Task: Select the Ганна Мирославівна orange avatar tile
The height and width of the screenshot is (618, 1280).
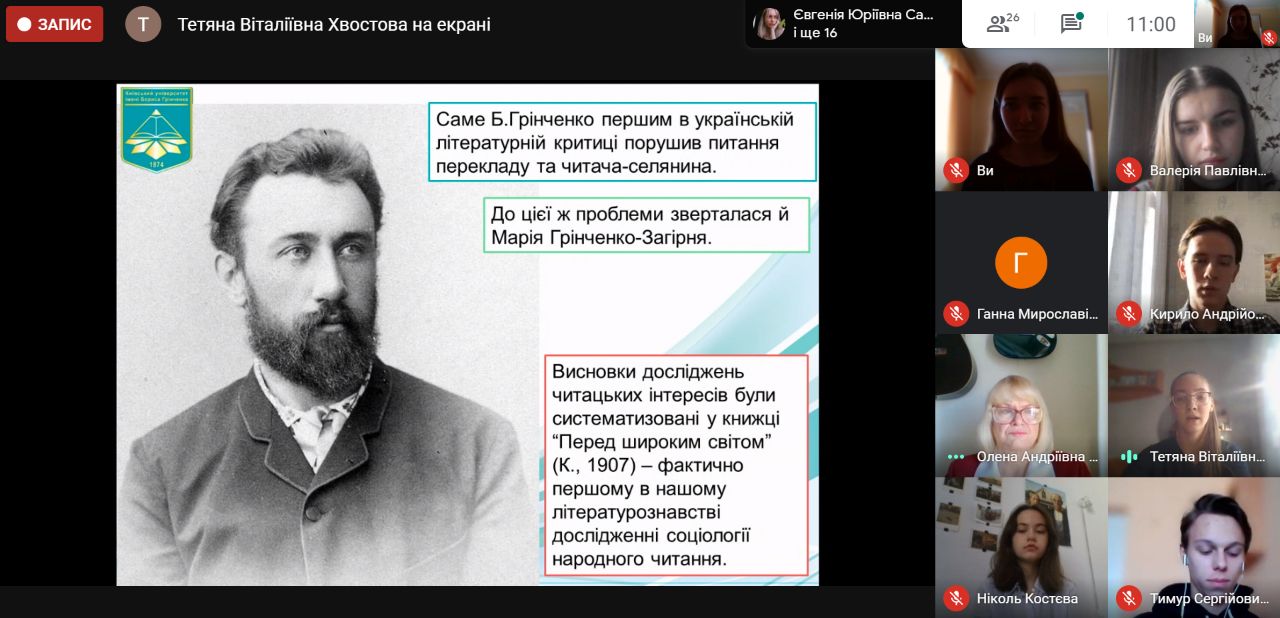Action: pos(1021,263)
